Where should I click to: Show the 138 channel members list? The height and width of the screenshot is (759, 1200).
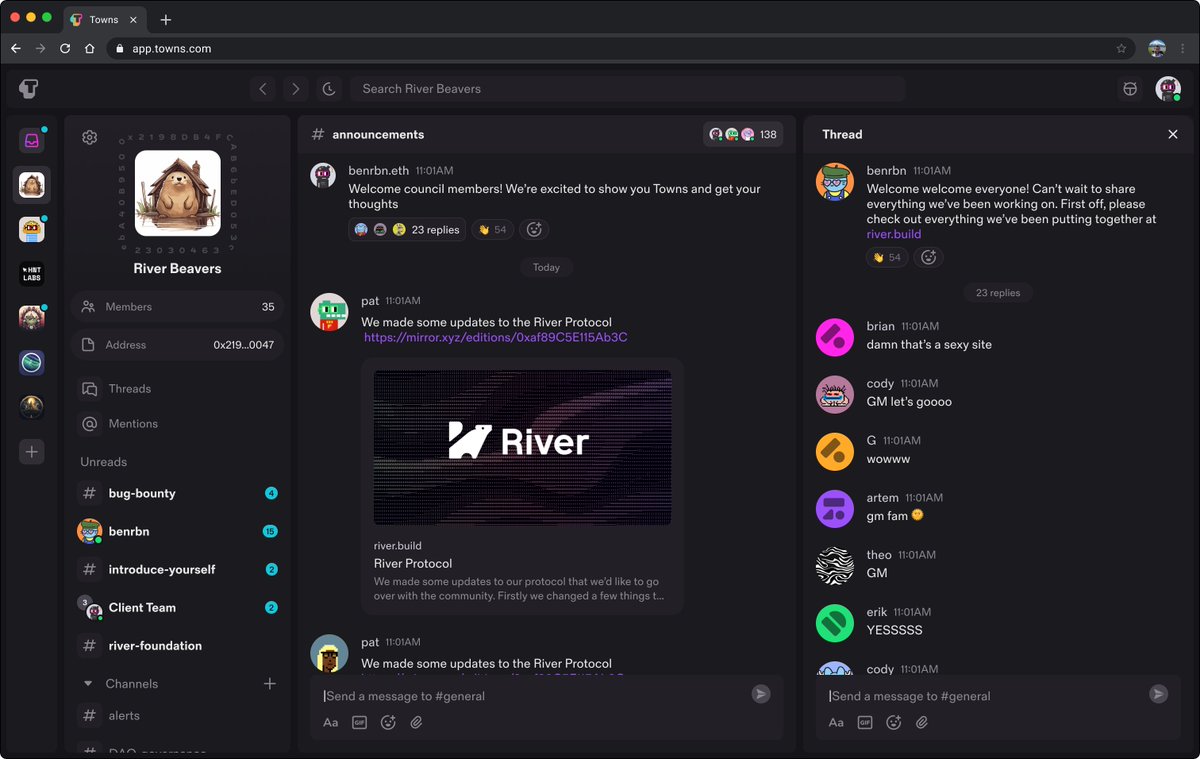pos(743,134)
